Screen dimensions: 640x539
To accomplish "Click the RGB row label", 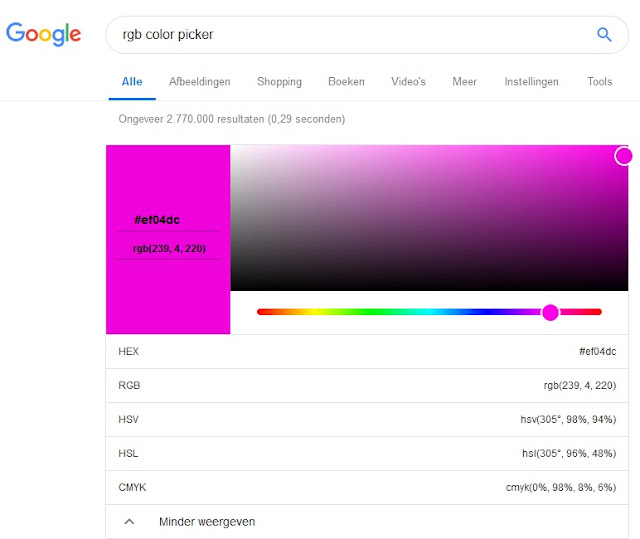I will pyautogui.click(x=129, y=386).
